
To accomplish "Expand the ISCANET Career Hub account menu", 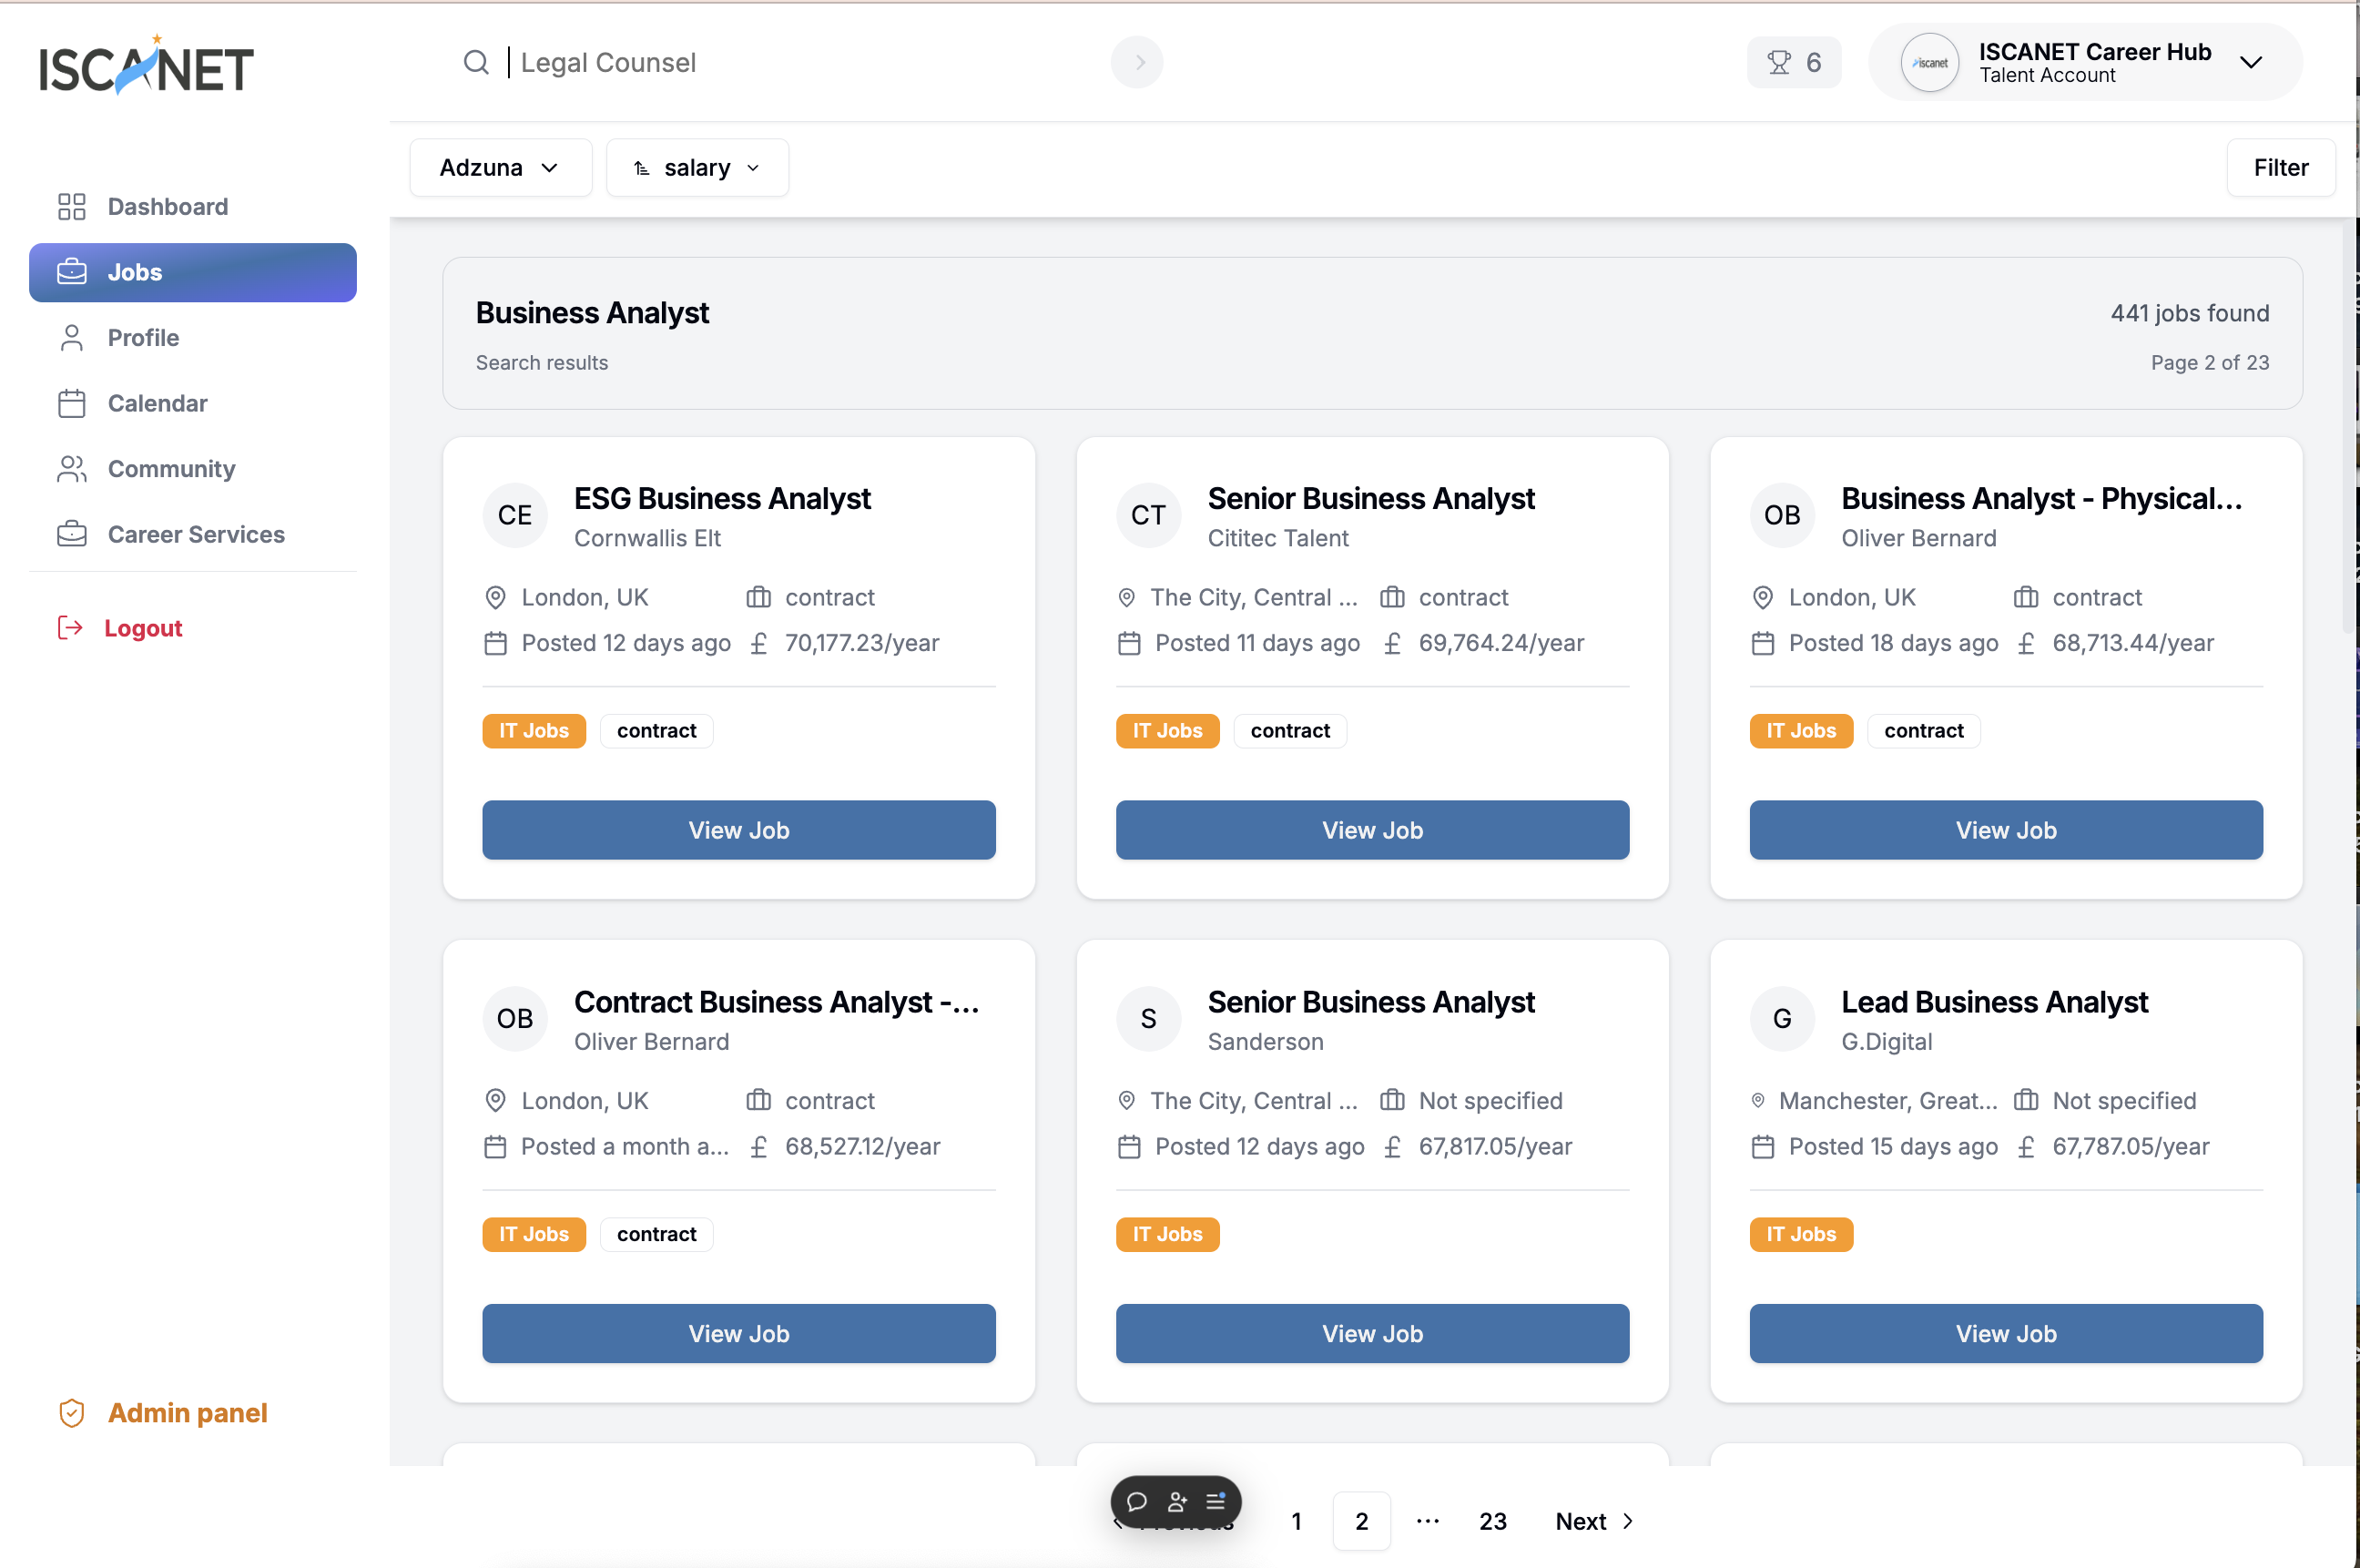I will tap(2250, 62).
